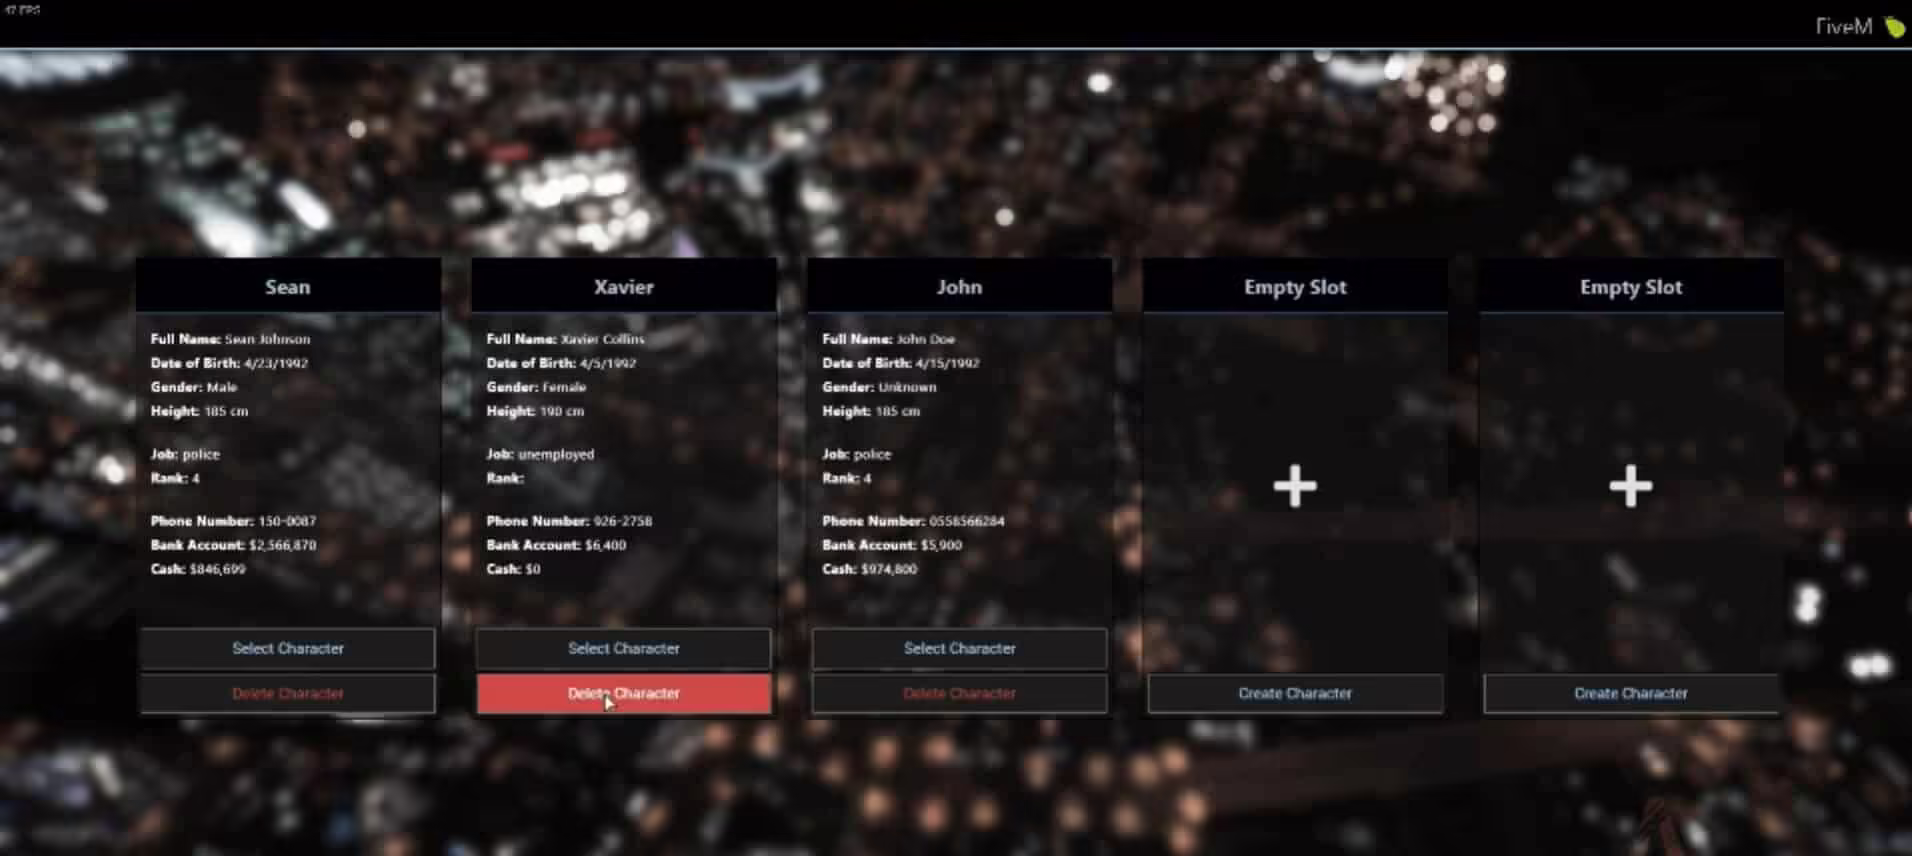Click Job: unemployed line
1912x856 pixels.
(x=540, y=454)
